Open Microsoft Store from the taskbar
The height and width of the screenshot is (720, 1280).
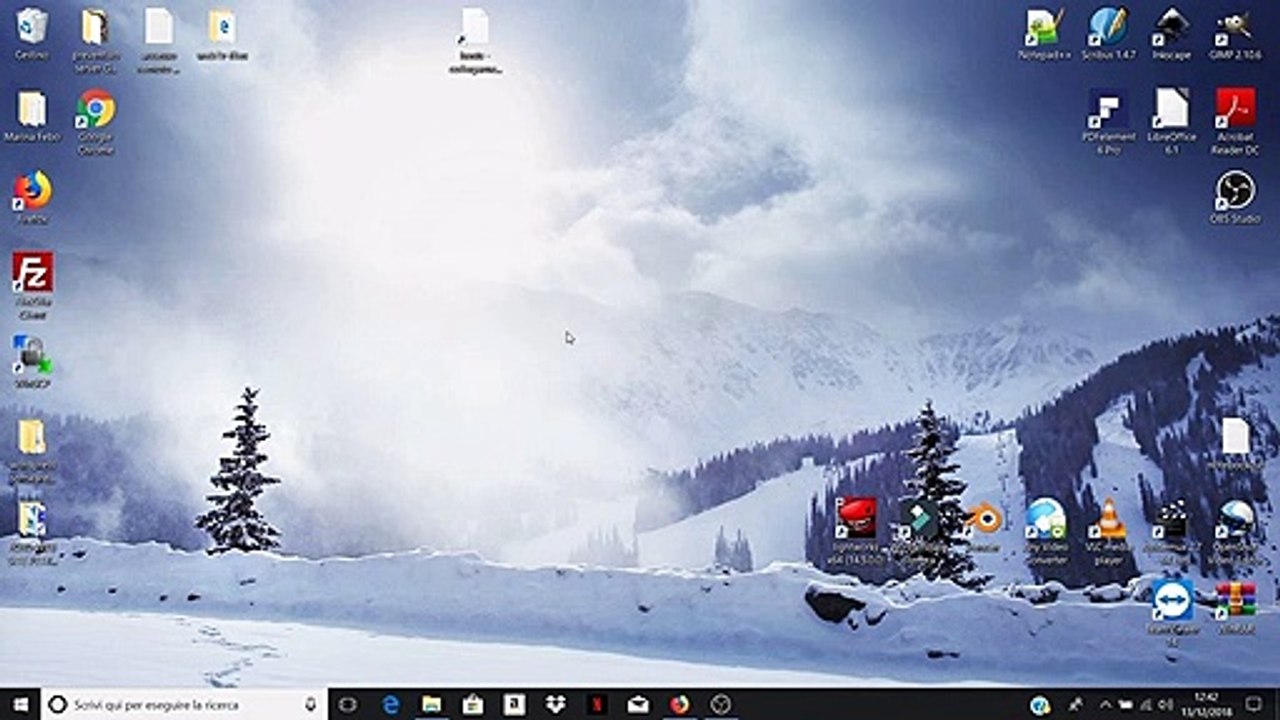(473, 705)
